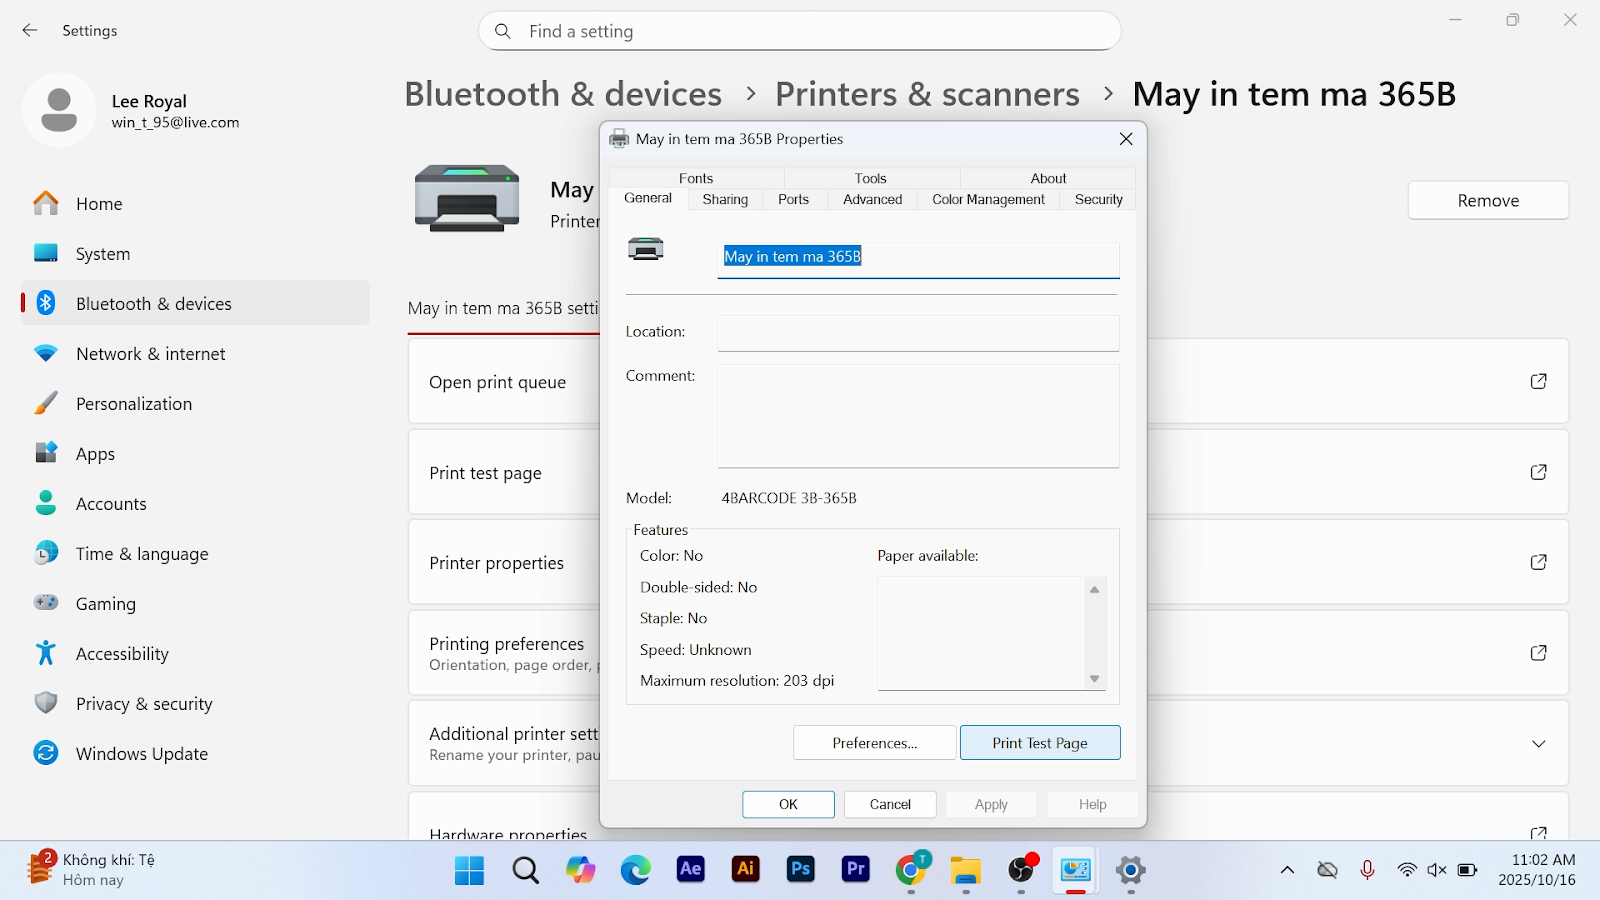The height and width of the screenshot is (900, 1600).
Task: Launch Photoshop from the taskbar
Action: click(x=800, y=869)
